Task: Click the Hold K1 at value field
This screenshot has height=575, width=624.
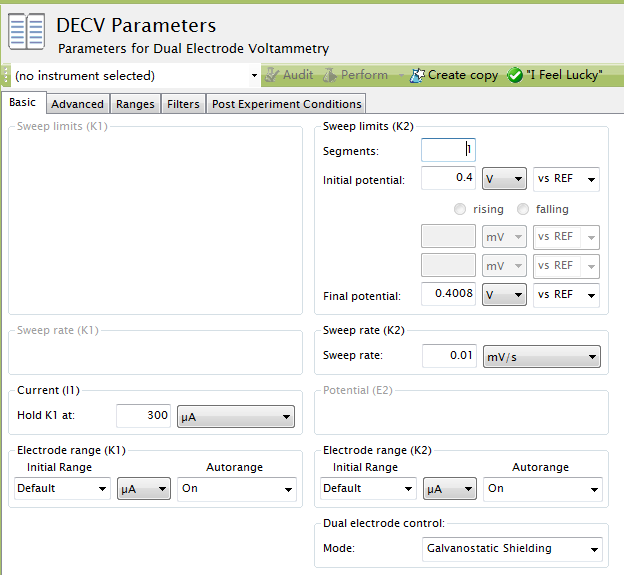Action: 144,415
